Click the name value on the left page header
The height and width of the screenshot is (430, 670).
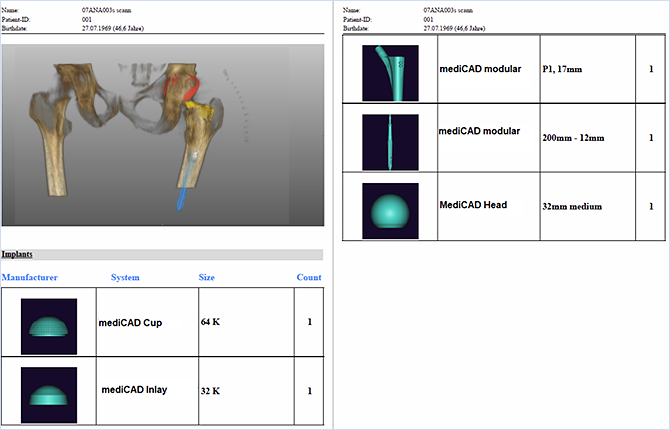pos(106,10)
